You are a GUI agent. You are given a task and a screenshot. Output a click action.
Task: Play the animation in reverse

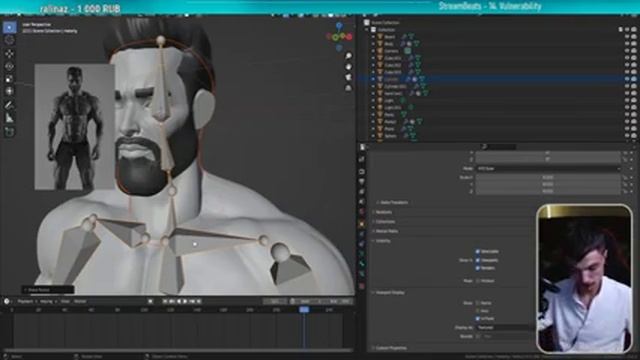(x=178, y=301)
